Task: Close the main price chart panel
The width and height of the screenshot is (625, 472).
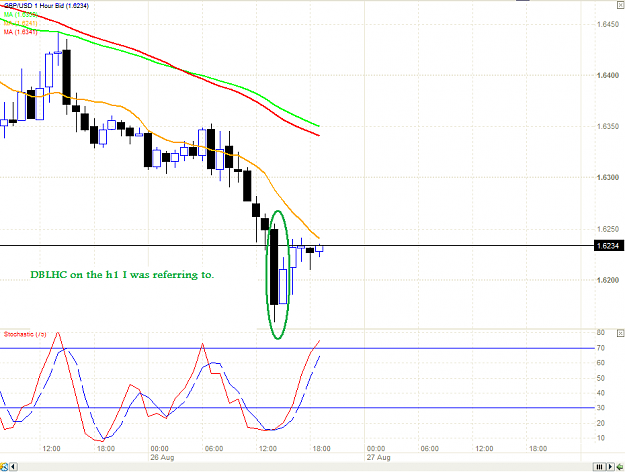Action: [x=621, y=5]
